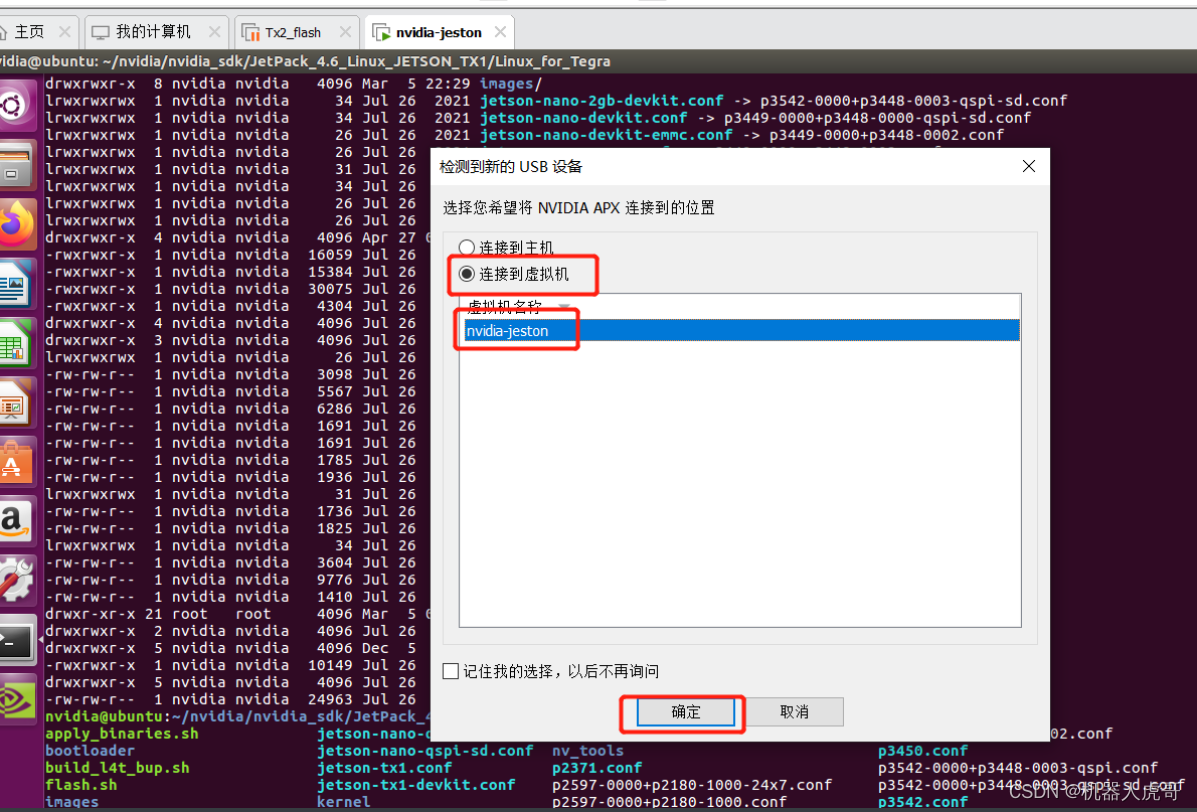Open the Amazon launcher icon
The height and width of the screenshot is (812, 1197).
pyautogui.click(x=18, y=520)
